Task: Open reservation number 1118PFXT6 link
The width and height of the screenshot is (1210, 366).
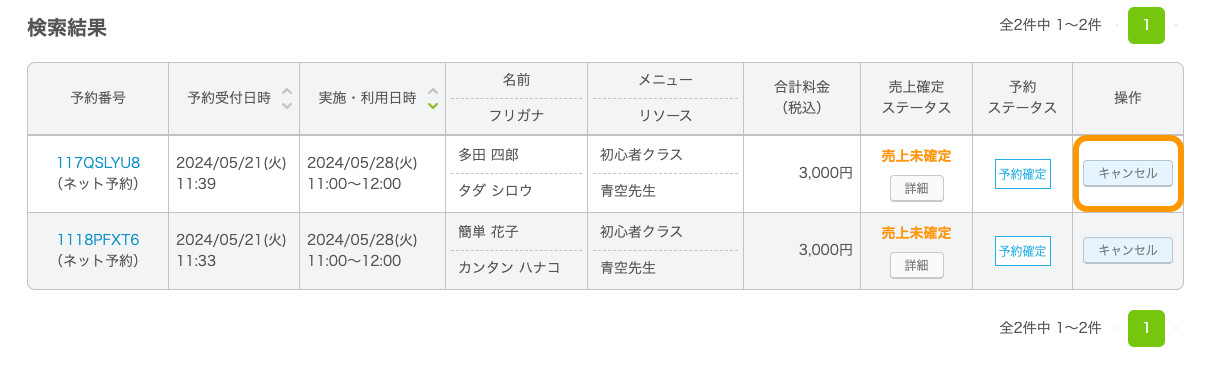Action: (98, 239)
